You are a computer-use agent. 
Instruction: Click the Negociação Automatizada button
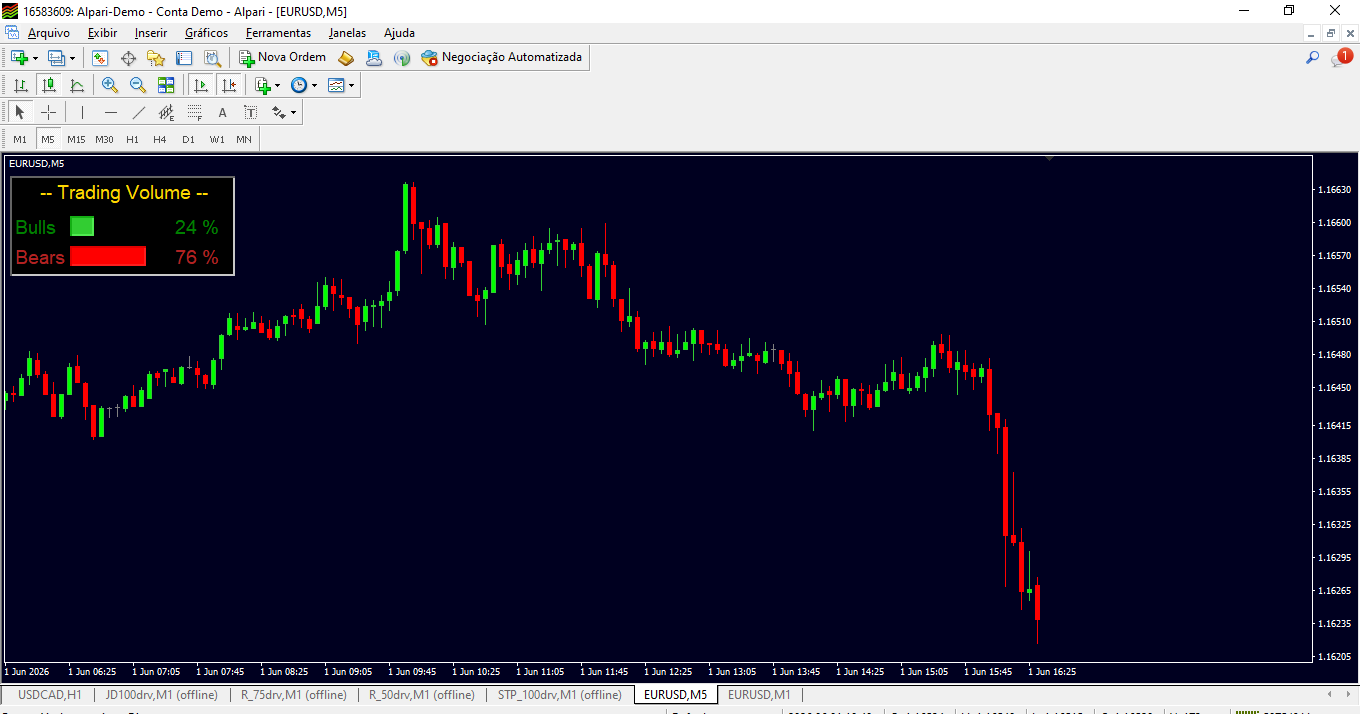[501, 58]
